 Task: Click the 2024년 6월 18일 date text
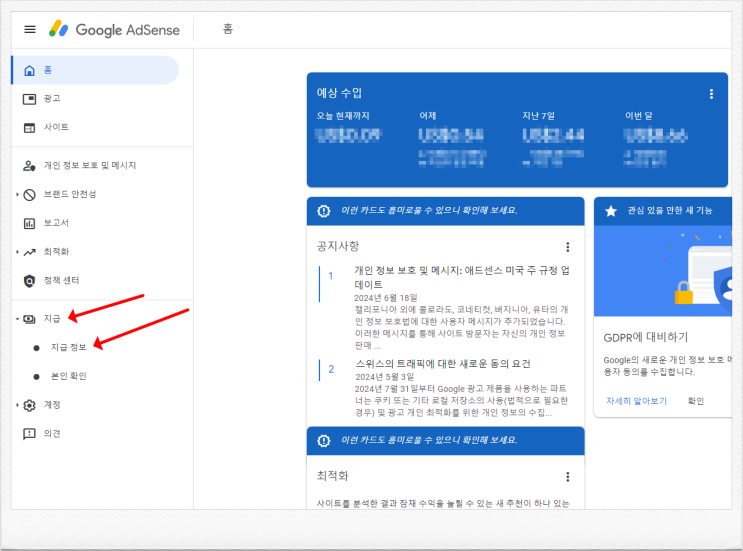[x=386, y=298]
